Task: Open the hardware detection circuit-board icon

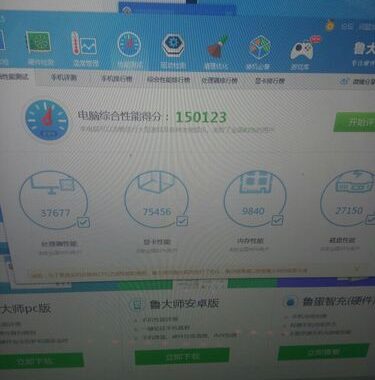Action: tap(39, 42)
